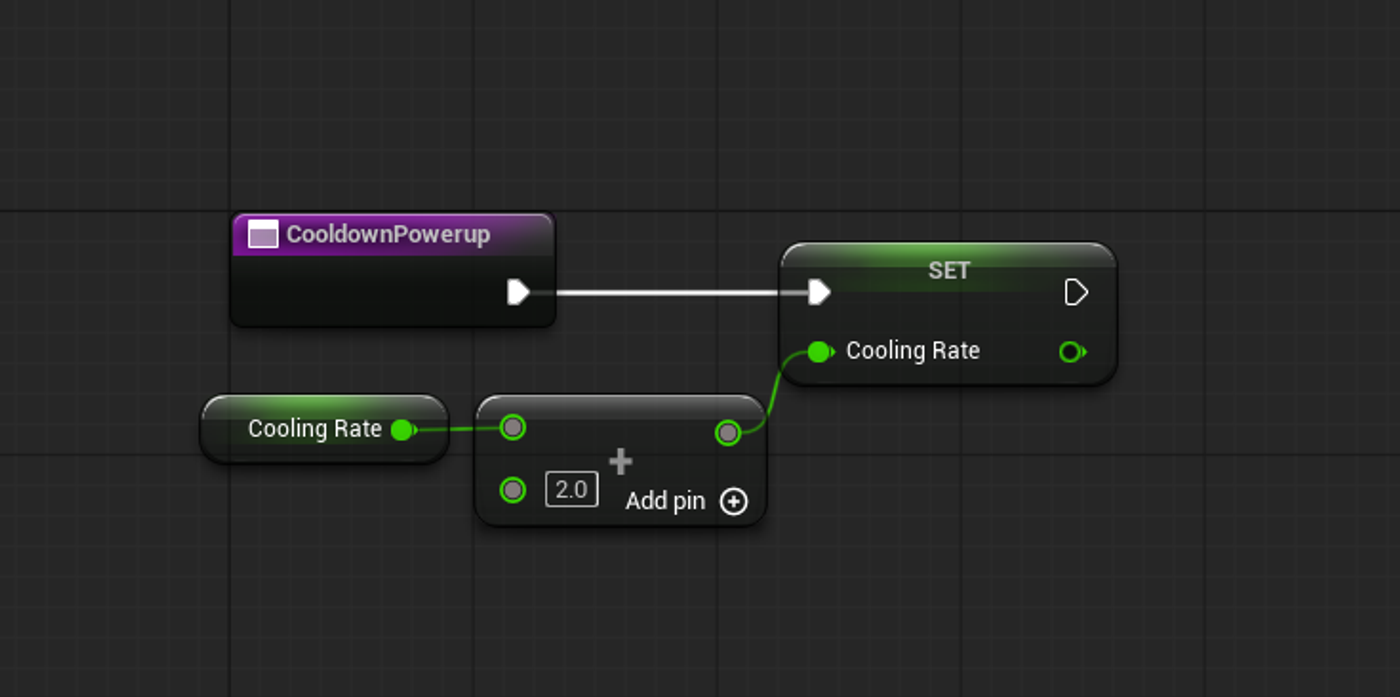Select the Cooling Rate getter node label

point(315,429)
